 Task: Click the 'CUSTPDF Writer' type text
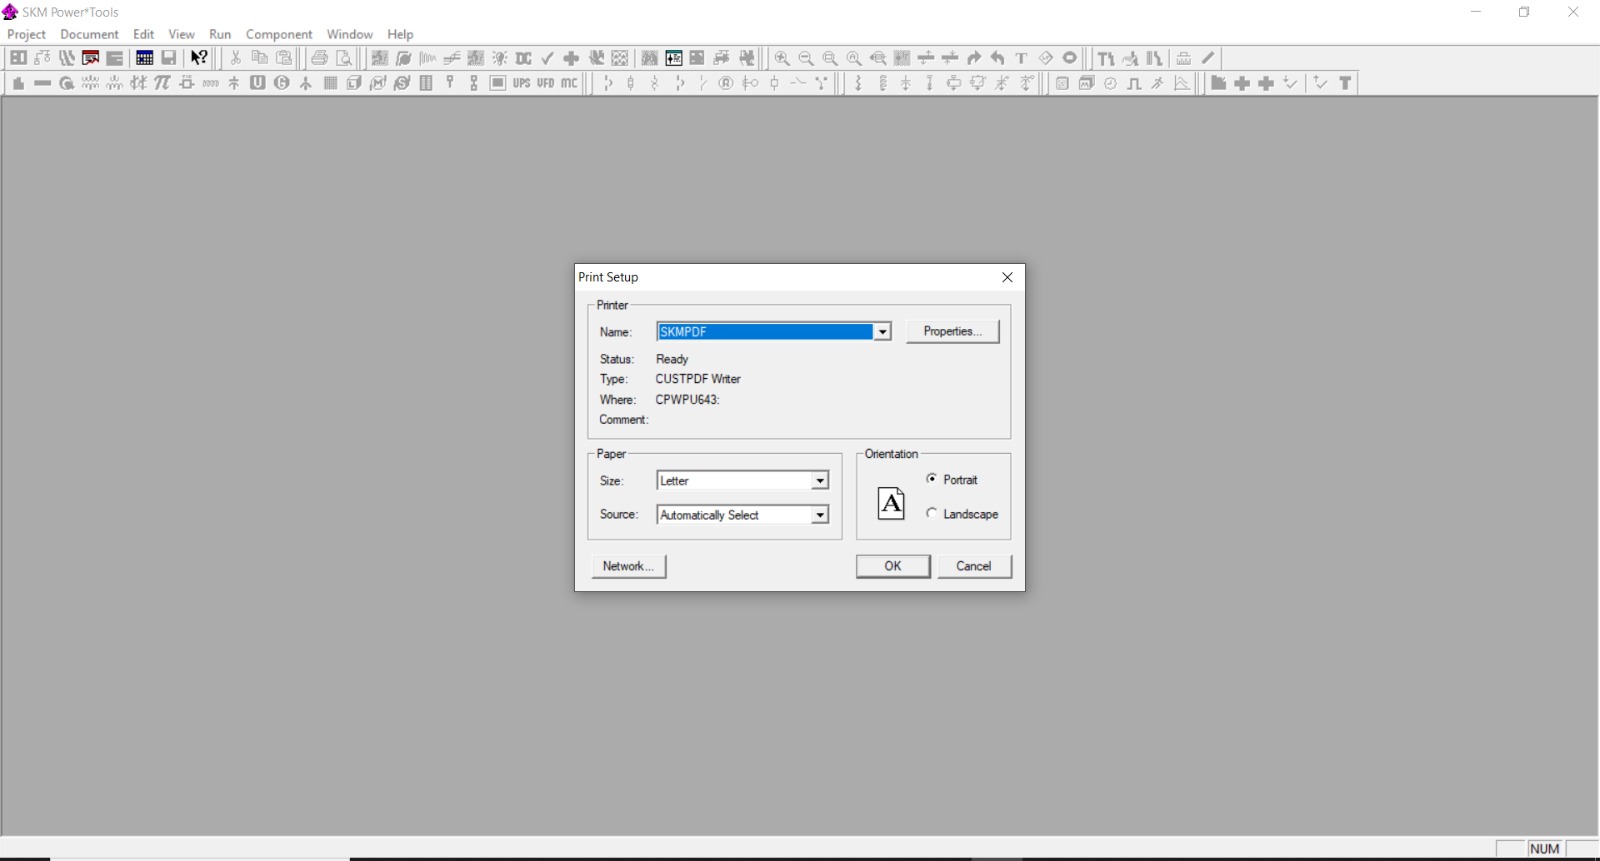pos(698,379)
